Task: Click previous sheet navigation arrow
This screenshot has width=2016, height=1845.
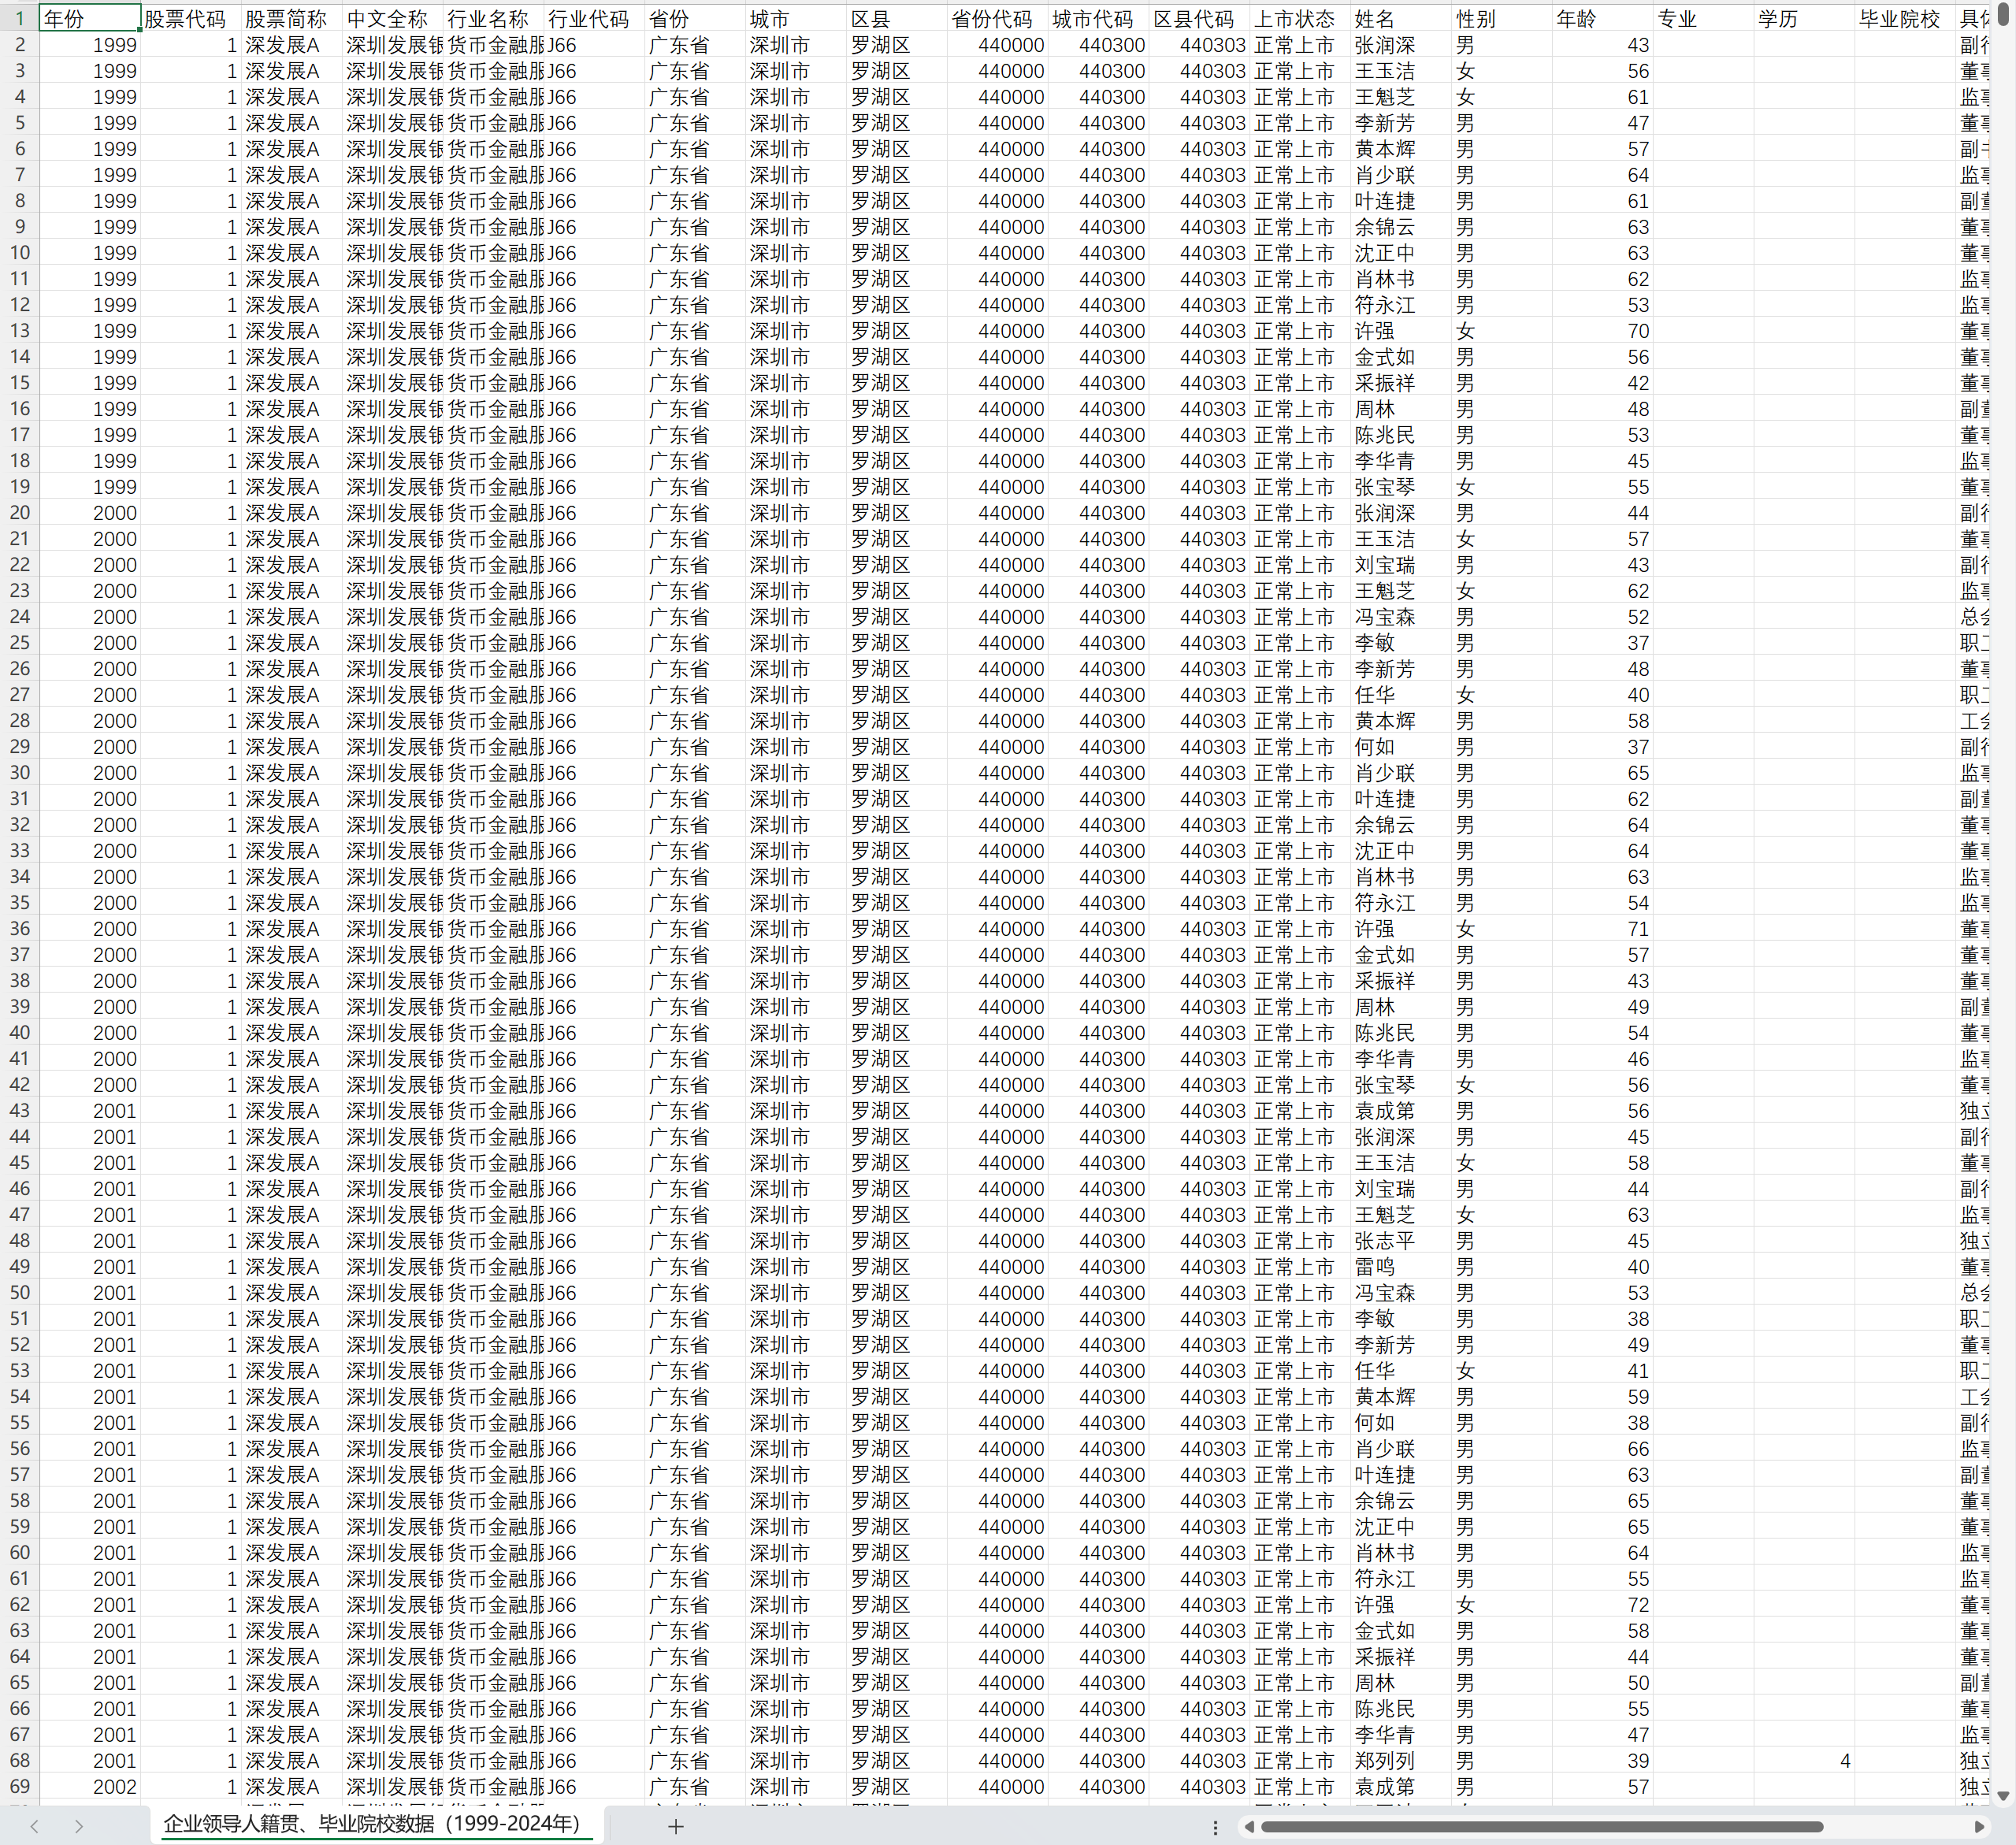Action: coord(35,1826)
